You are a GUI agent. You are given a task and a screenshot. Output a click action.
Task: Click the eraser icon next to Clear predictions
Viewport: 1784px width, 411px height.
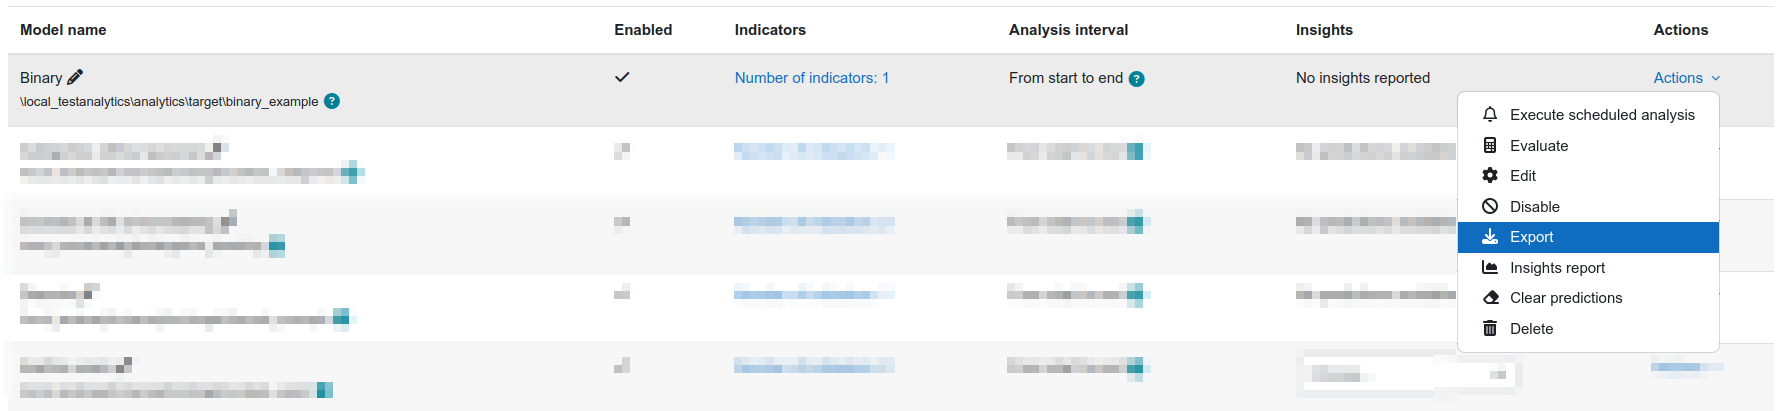[1490, 297]
